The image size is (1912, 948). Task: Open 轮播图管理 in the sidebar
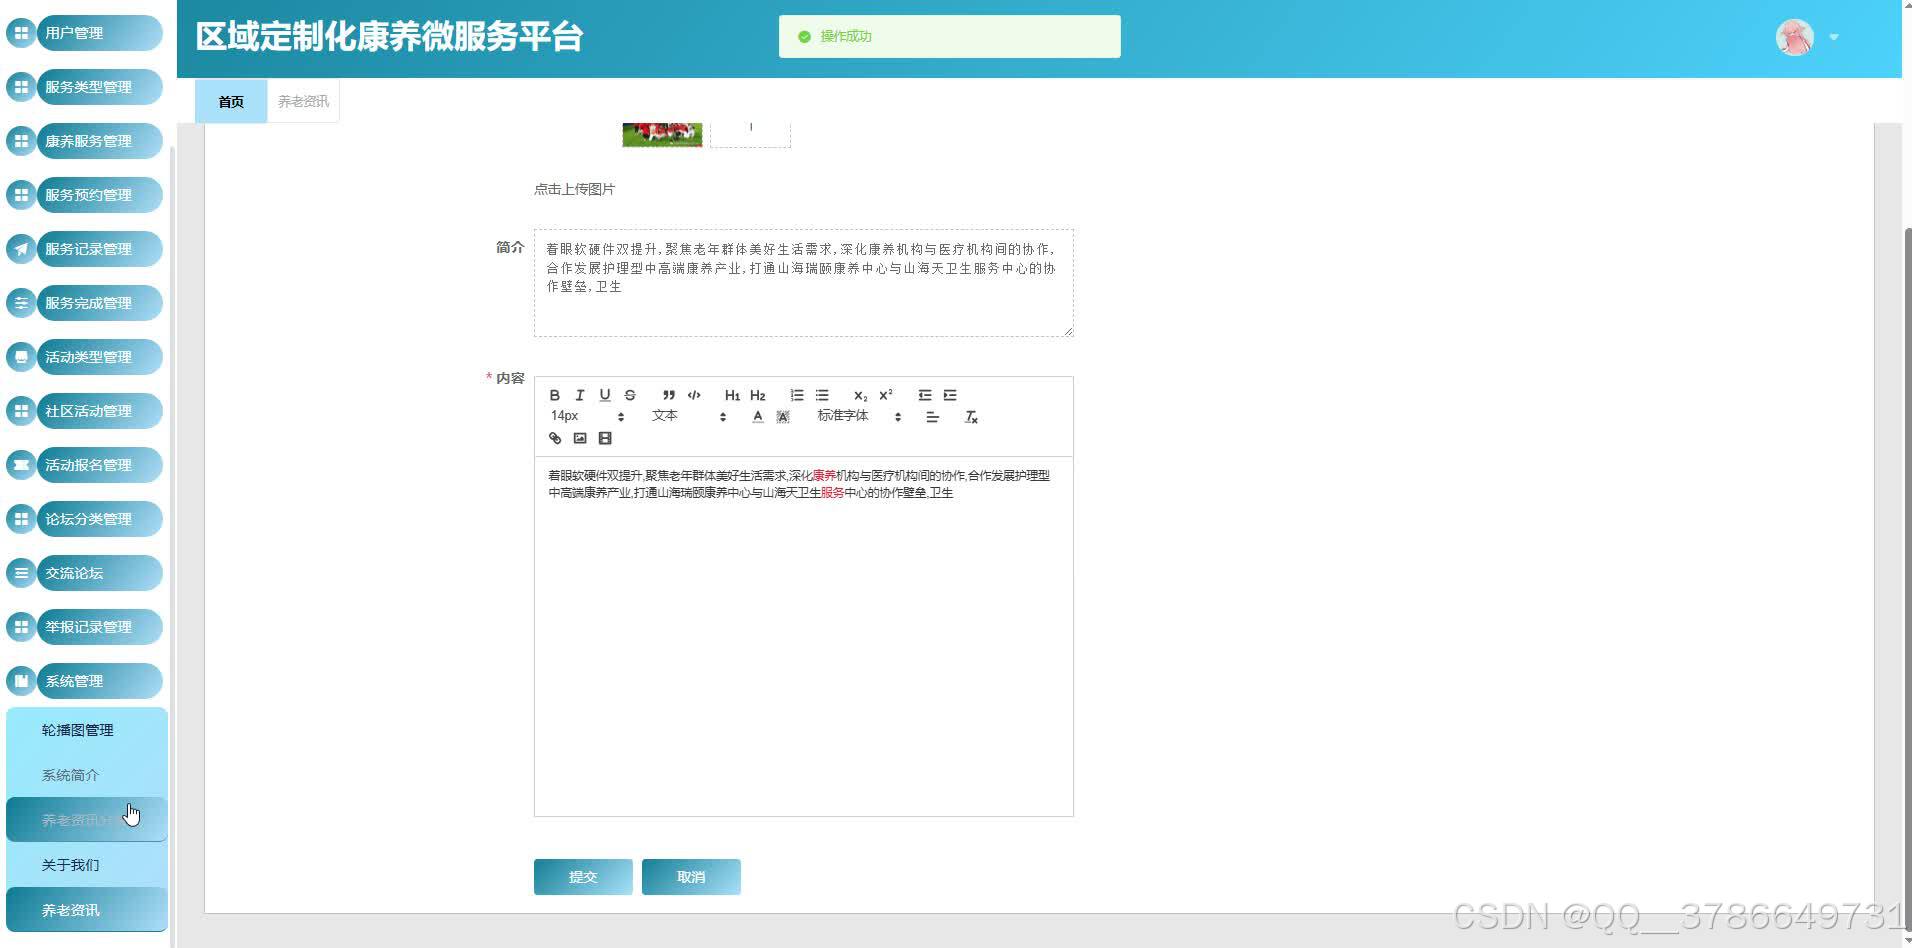click(86, 730)
